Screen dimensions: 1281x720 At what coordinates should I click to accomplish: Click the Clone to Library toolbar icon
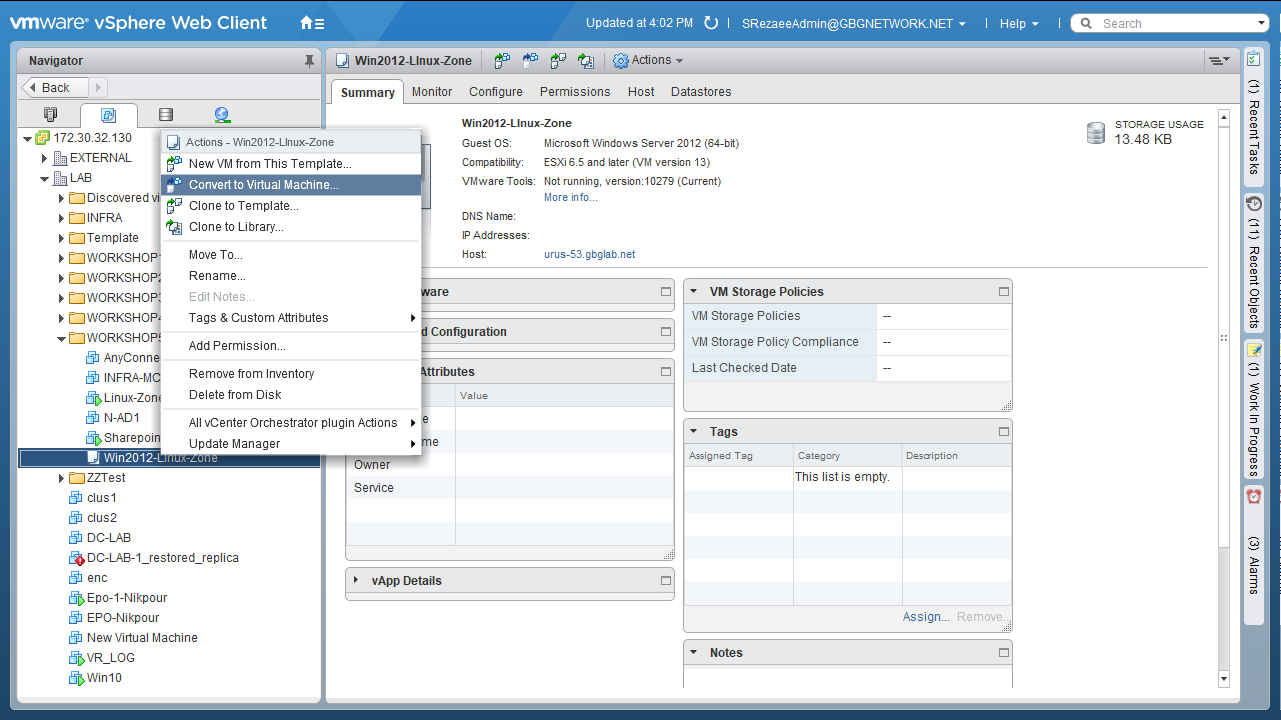click(x=586, y=61)
